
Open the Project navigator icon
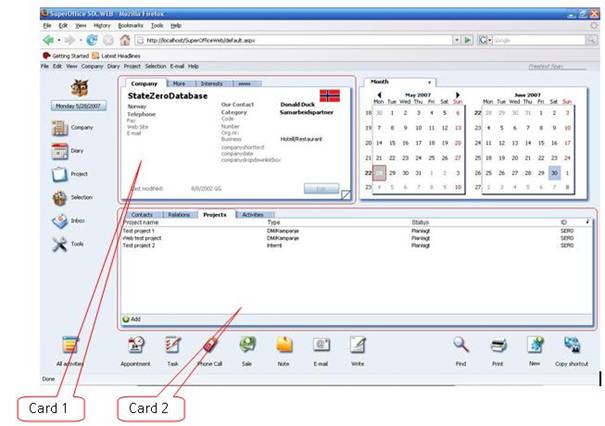[x=60, y=174]
